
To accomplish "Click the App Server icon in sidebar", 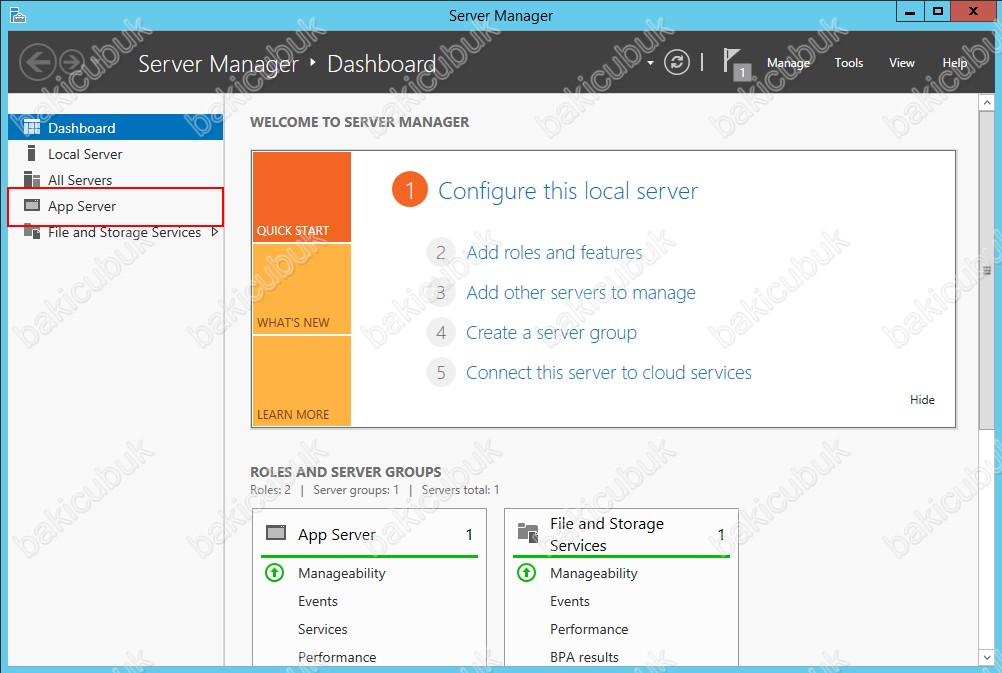I will coord(31,206).
